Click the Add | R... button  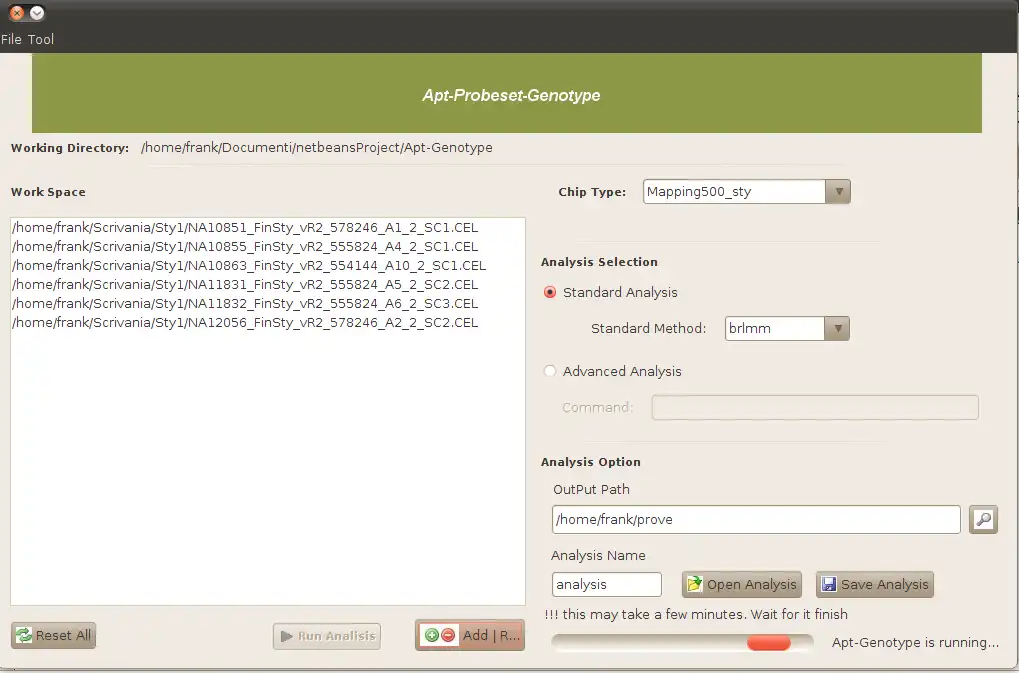[x=470, y=635]
